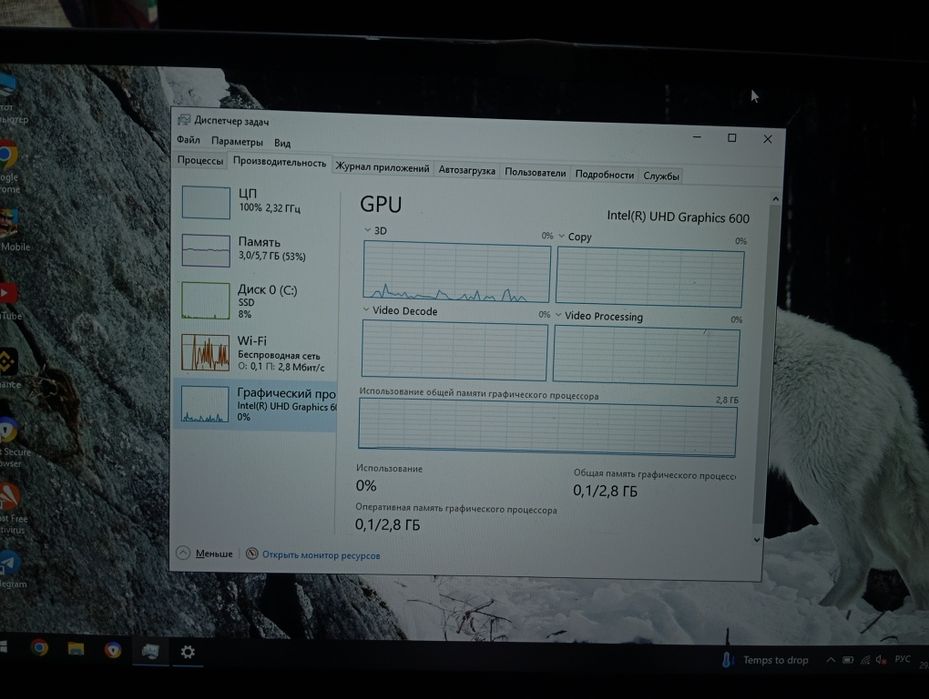The image size is (929, 699).
Task: Open Chrome from the taskbar
Action: pos(39,647)
